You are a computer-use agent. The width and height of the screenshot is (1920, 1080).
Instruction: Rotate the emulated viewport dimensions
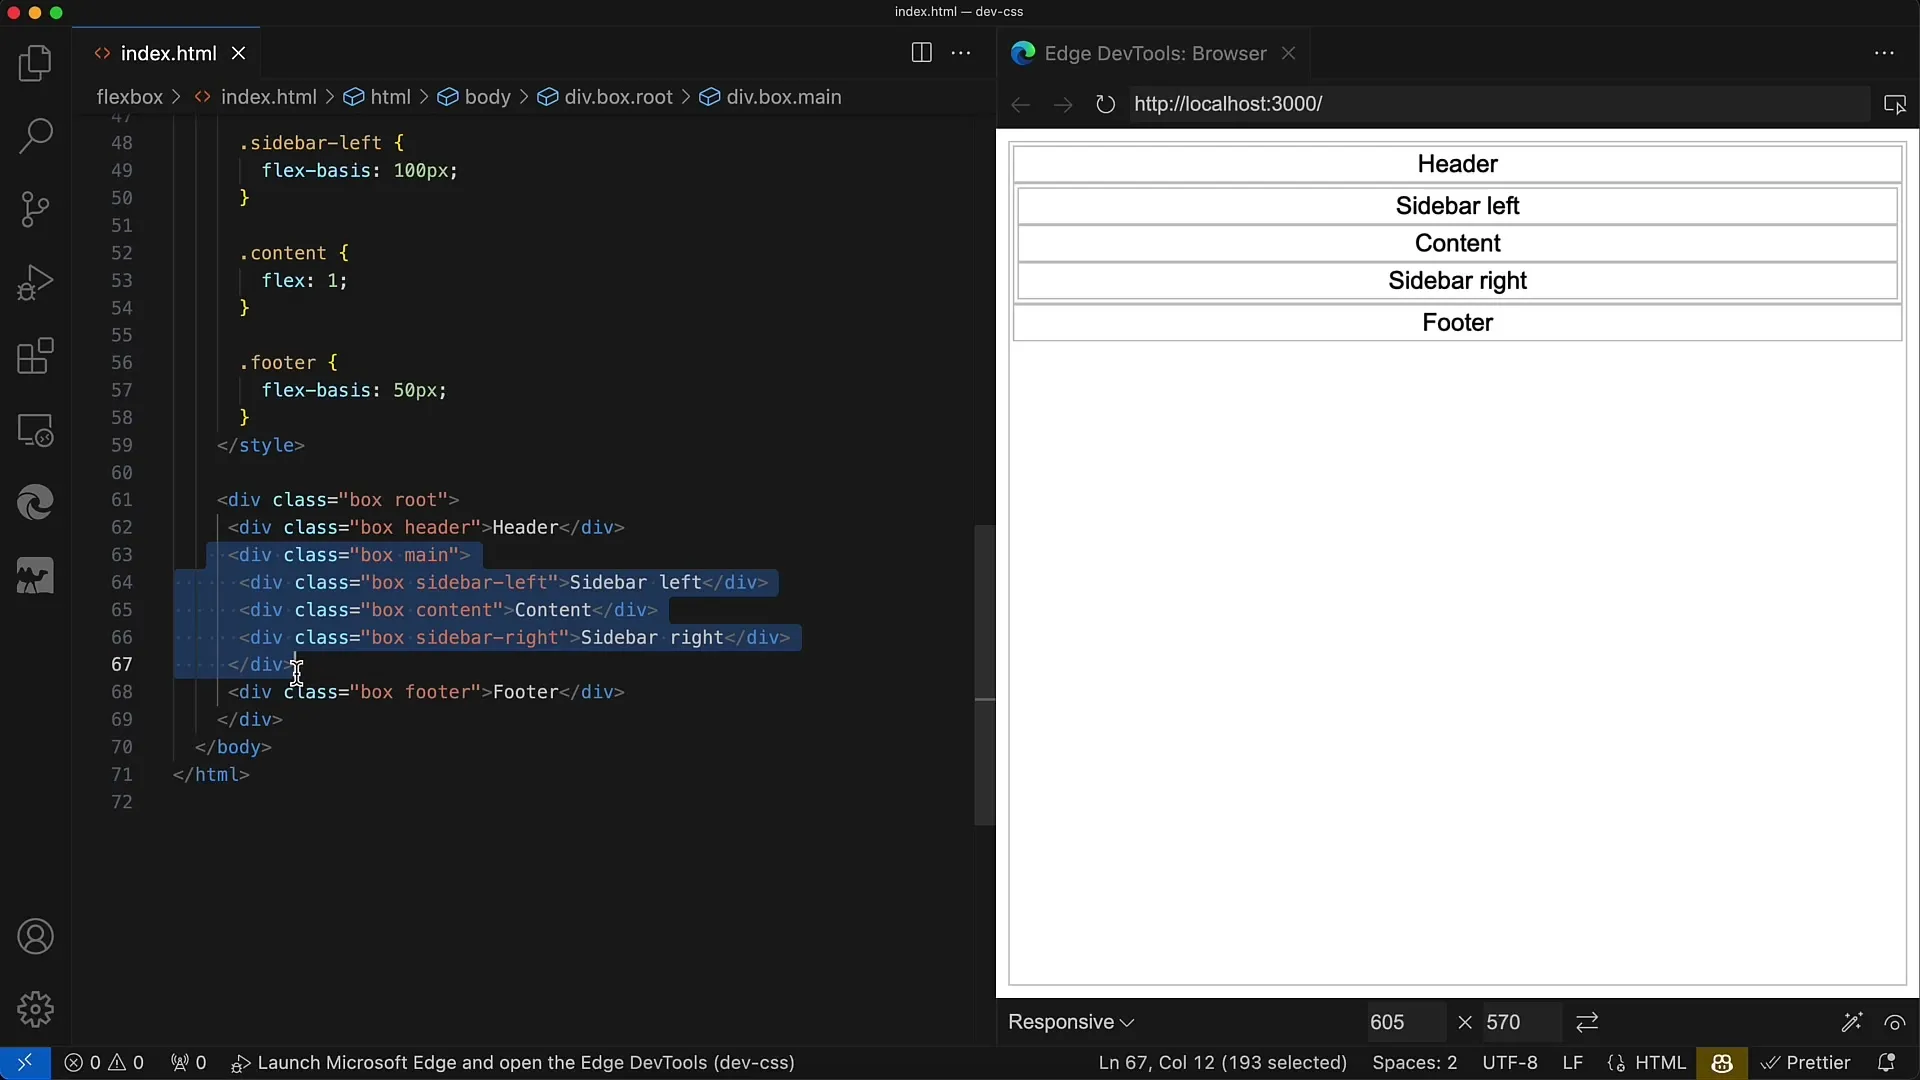[x=1587, y=1022]
